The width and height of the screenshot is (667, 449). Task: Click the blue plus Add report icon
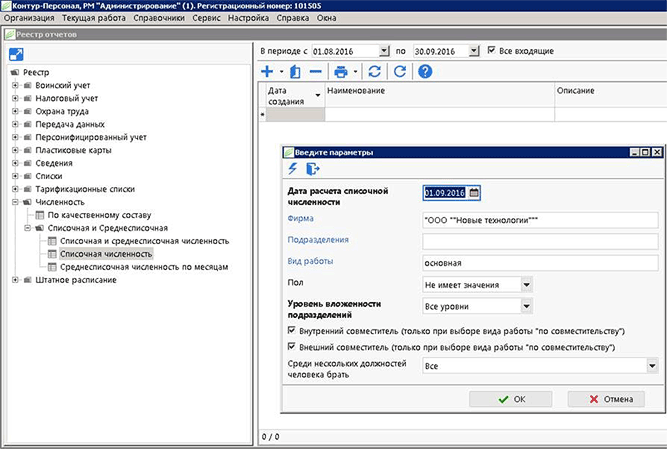267,71
